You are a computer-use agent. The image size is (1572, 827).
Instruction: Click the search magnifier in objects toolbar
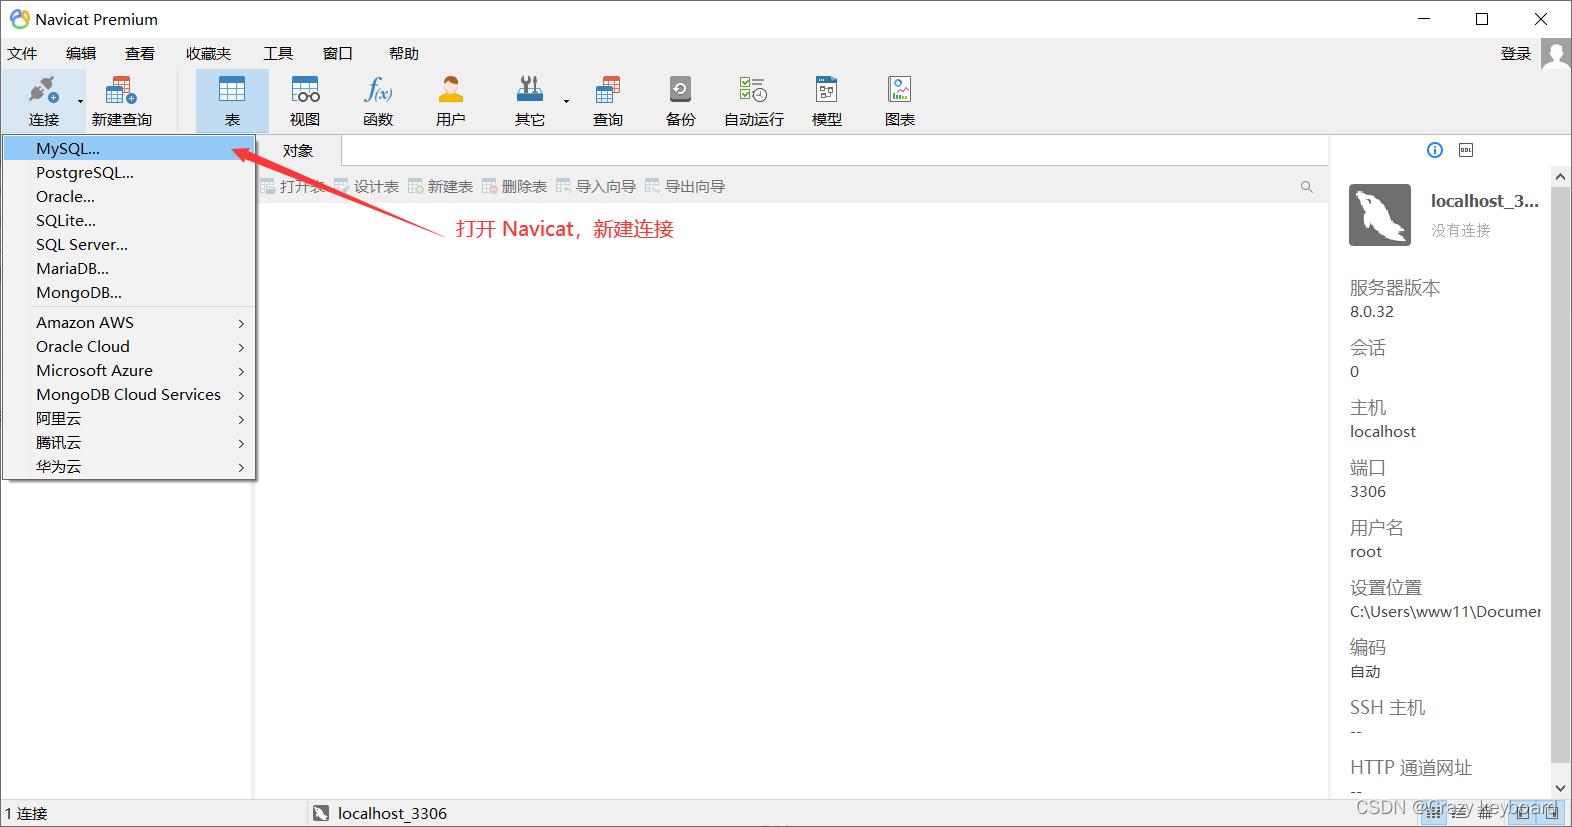pyautogui.click(x=1307, y=187)
